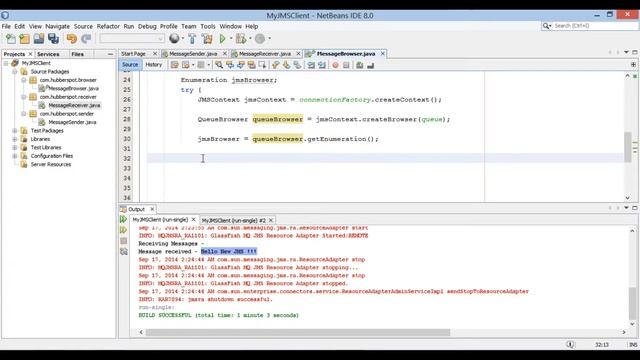Select Server Resources tree node
The image size is (640, 360).
[x=51, y=164]
